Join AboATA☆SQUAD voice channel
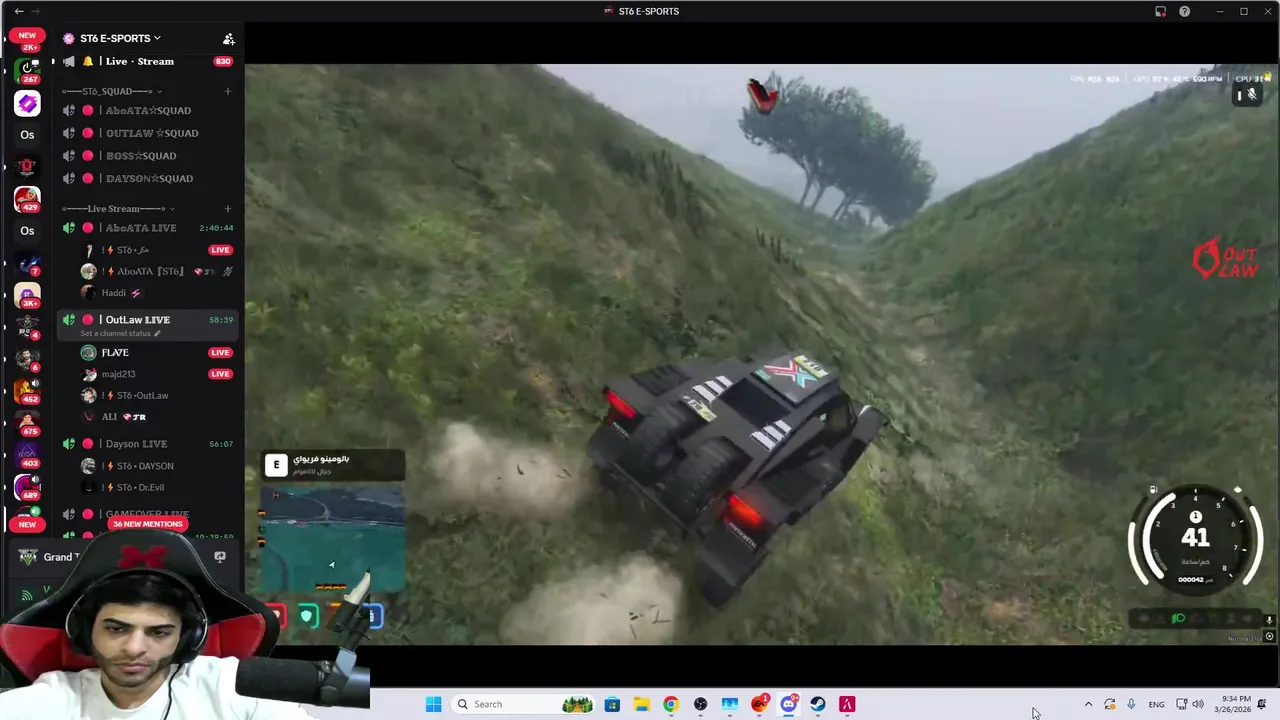Viewport: 1280px width, 720px height. coord(147,110)
